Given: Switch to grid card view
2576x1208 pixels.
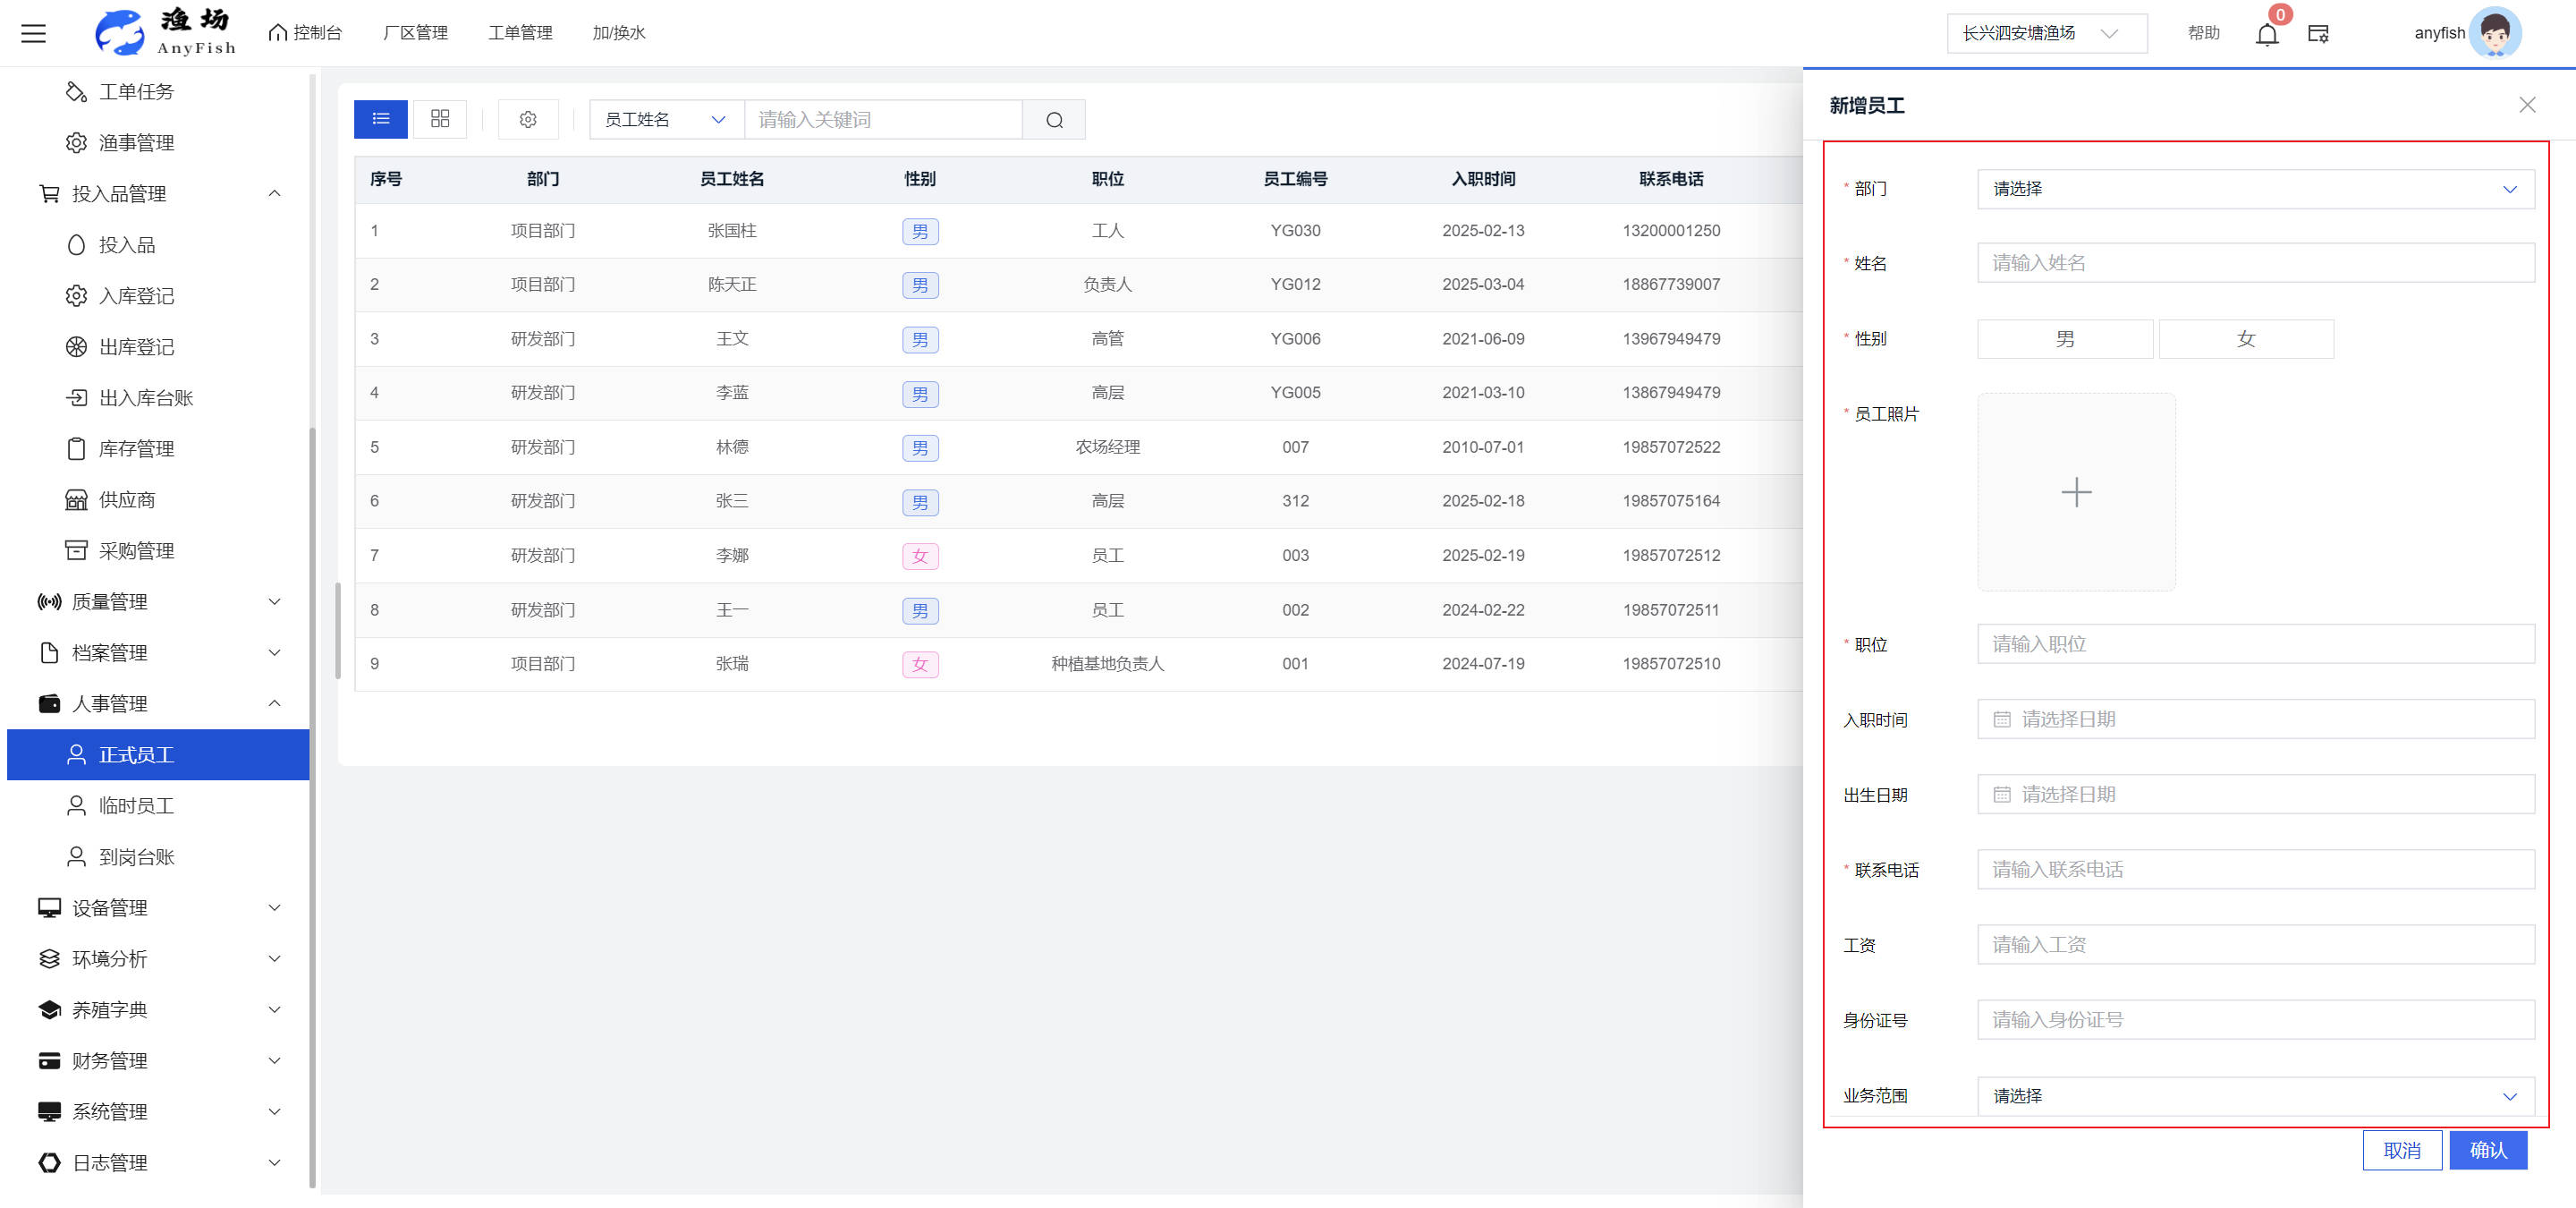Looking at the screenshot, I should 440,119.
